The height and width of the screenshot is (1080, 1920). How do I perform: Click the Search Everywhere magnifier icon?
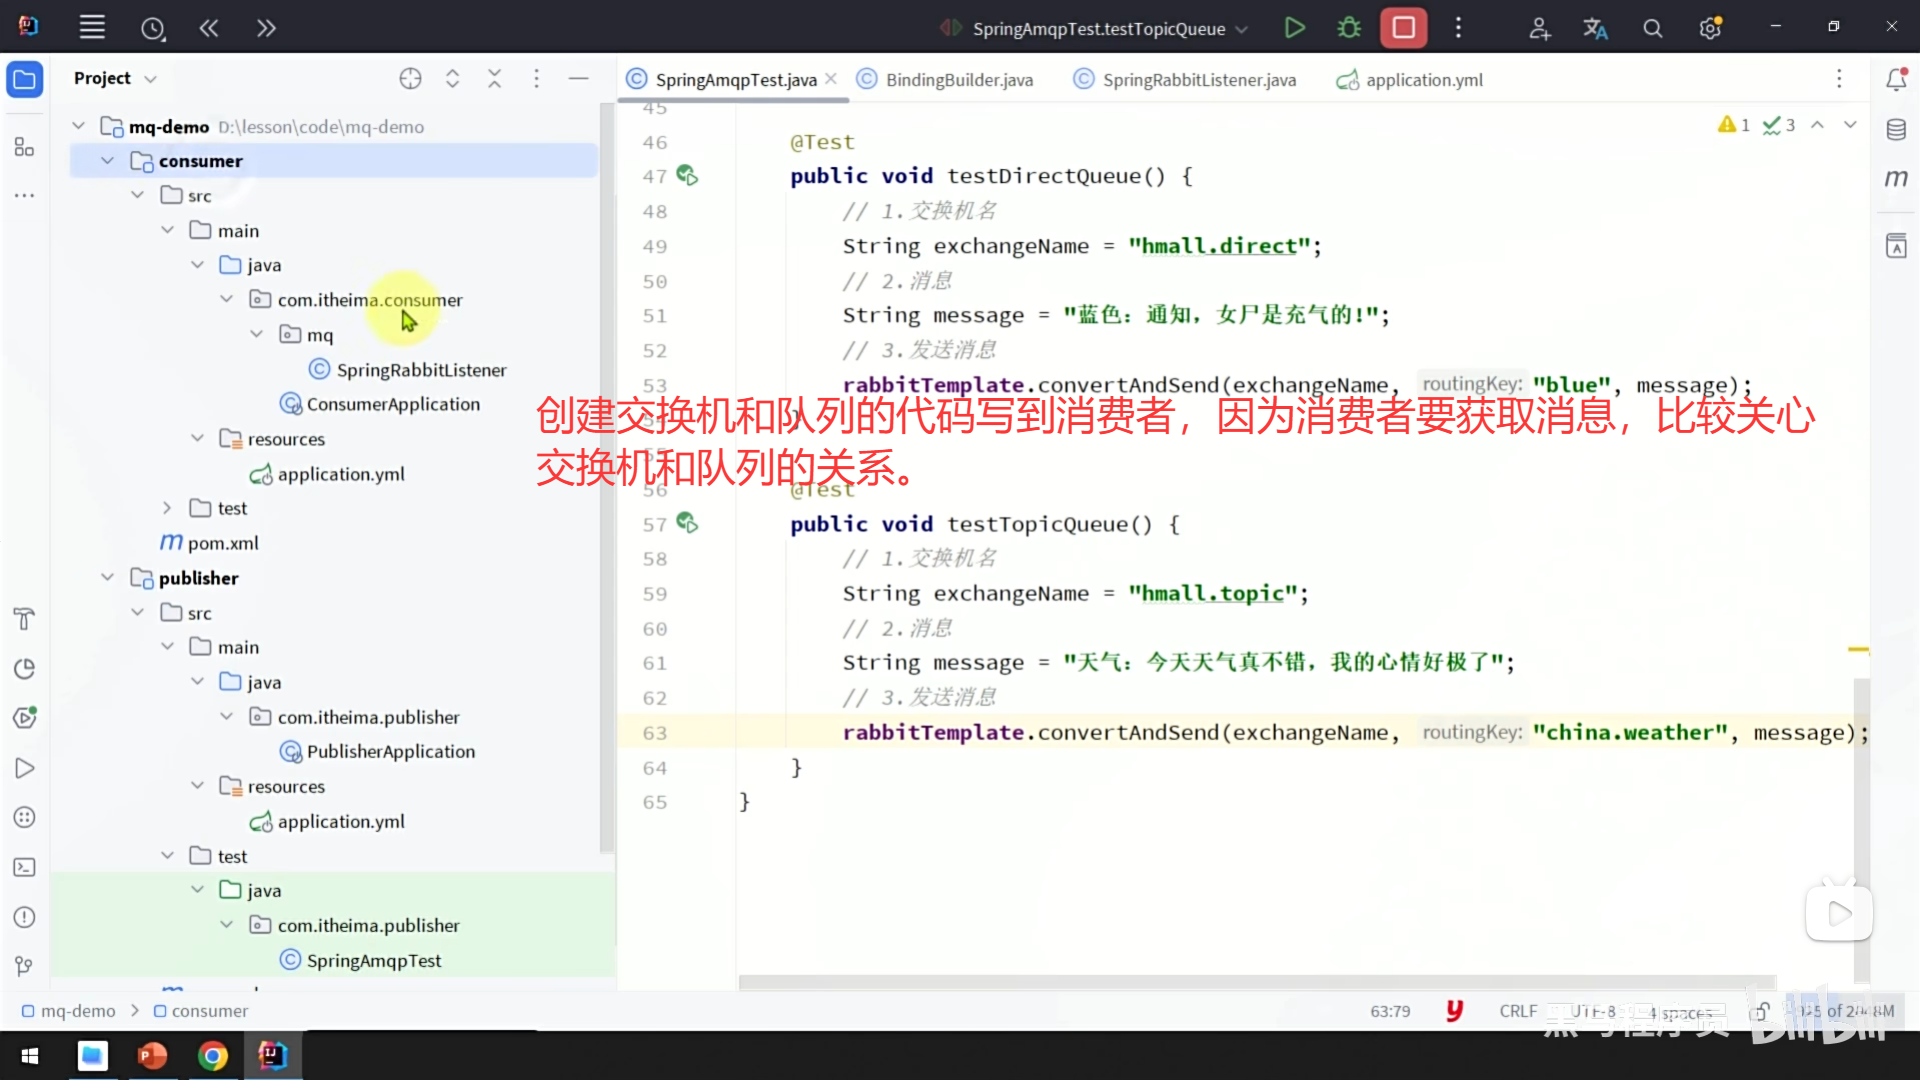click(1652, 29)
